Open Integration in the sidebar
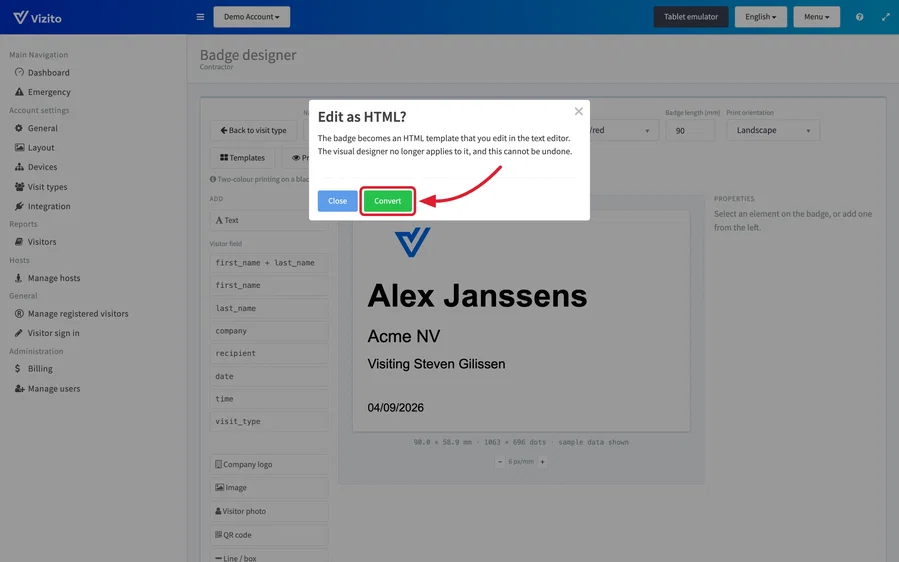This screenshot has width=899, height=562. point(42,206)
